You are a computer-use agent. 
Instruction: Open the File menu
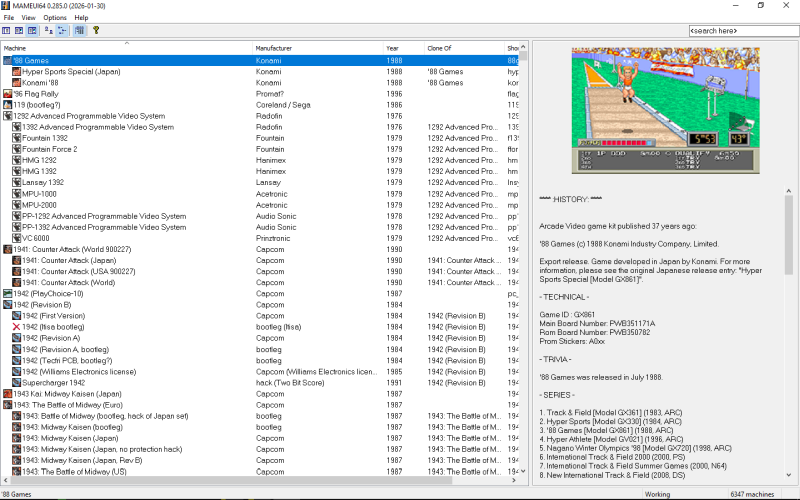click(x=8, y=17)
